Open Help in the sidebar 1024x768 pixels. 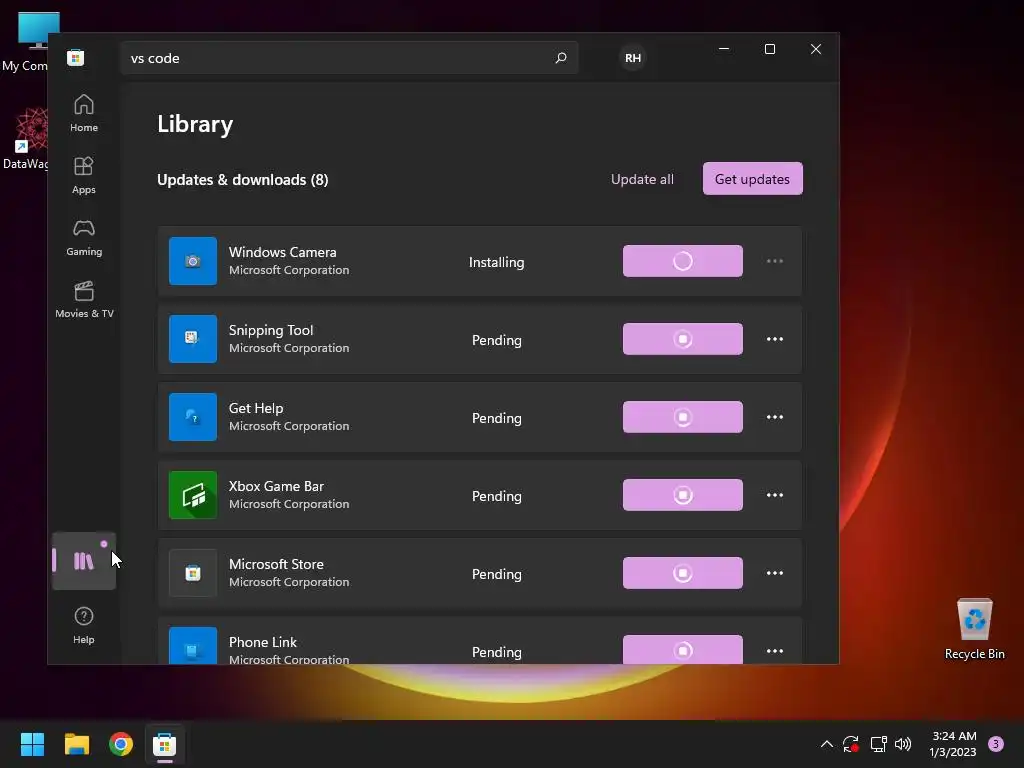pyautogui.click(x=84, y=626)
